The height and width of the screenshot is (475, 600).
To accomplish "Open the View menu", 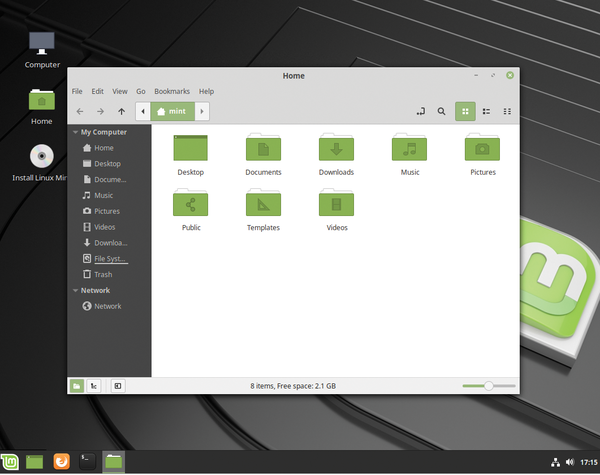I will pyautogui.click(x=120, y=91).
